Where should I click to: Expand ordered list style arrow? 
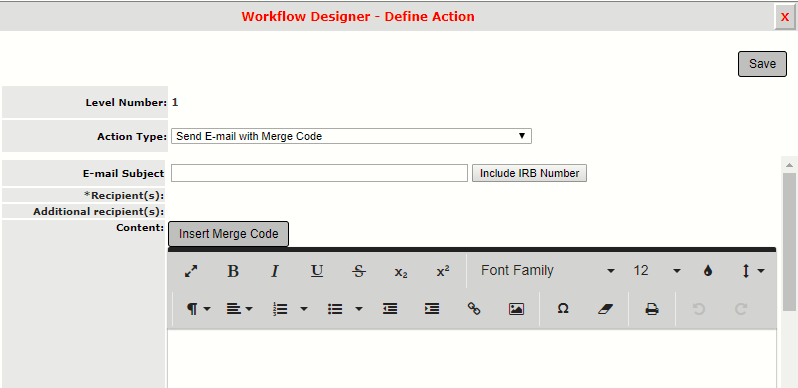point(304,309)
